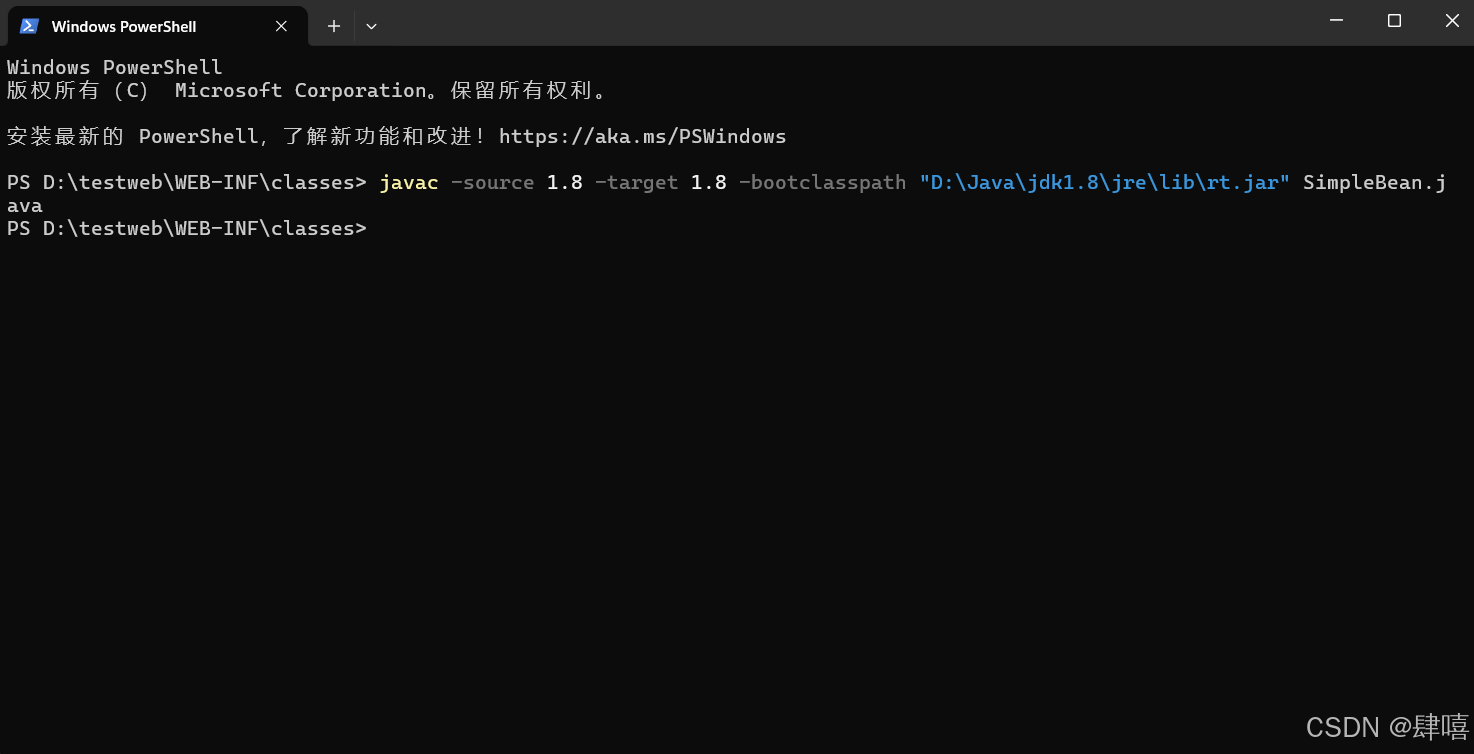Image resolution: width=1474 pixels, height=754 pixels.
Task: Click the quoted rt.jar path string
Action: pos(1103,182)
